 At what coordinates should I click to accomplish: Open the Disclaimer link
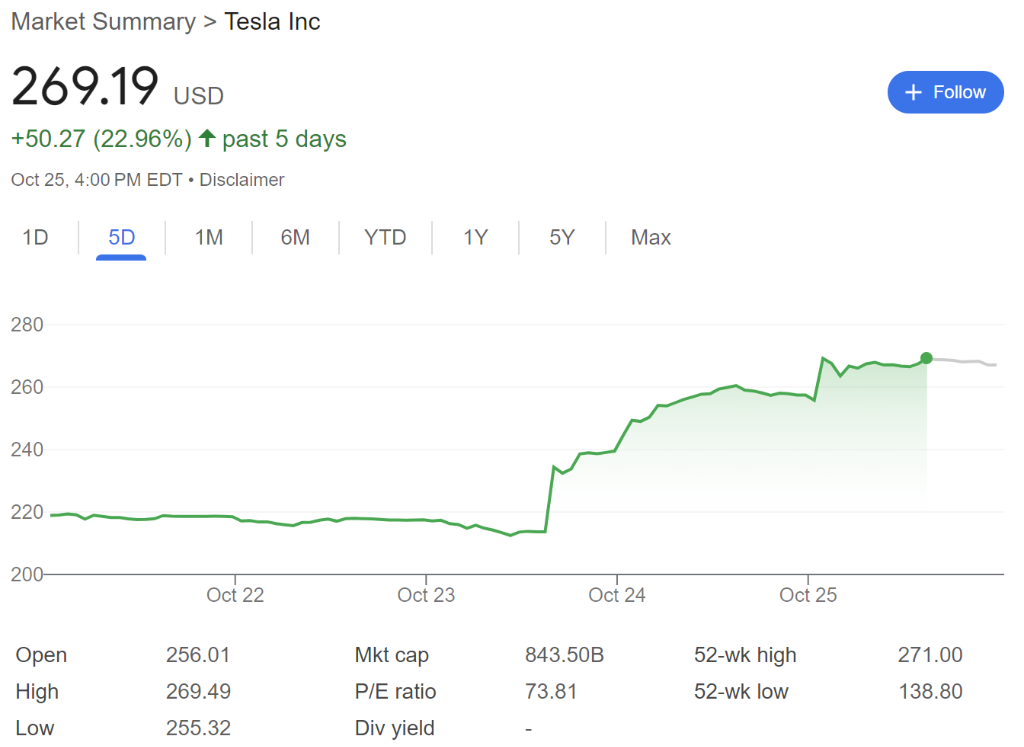pos(242,180)
